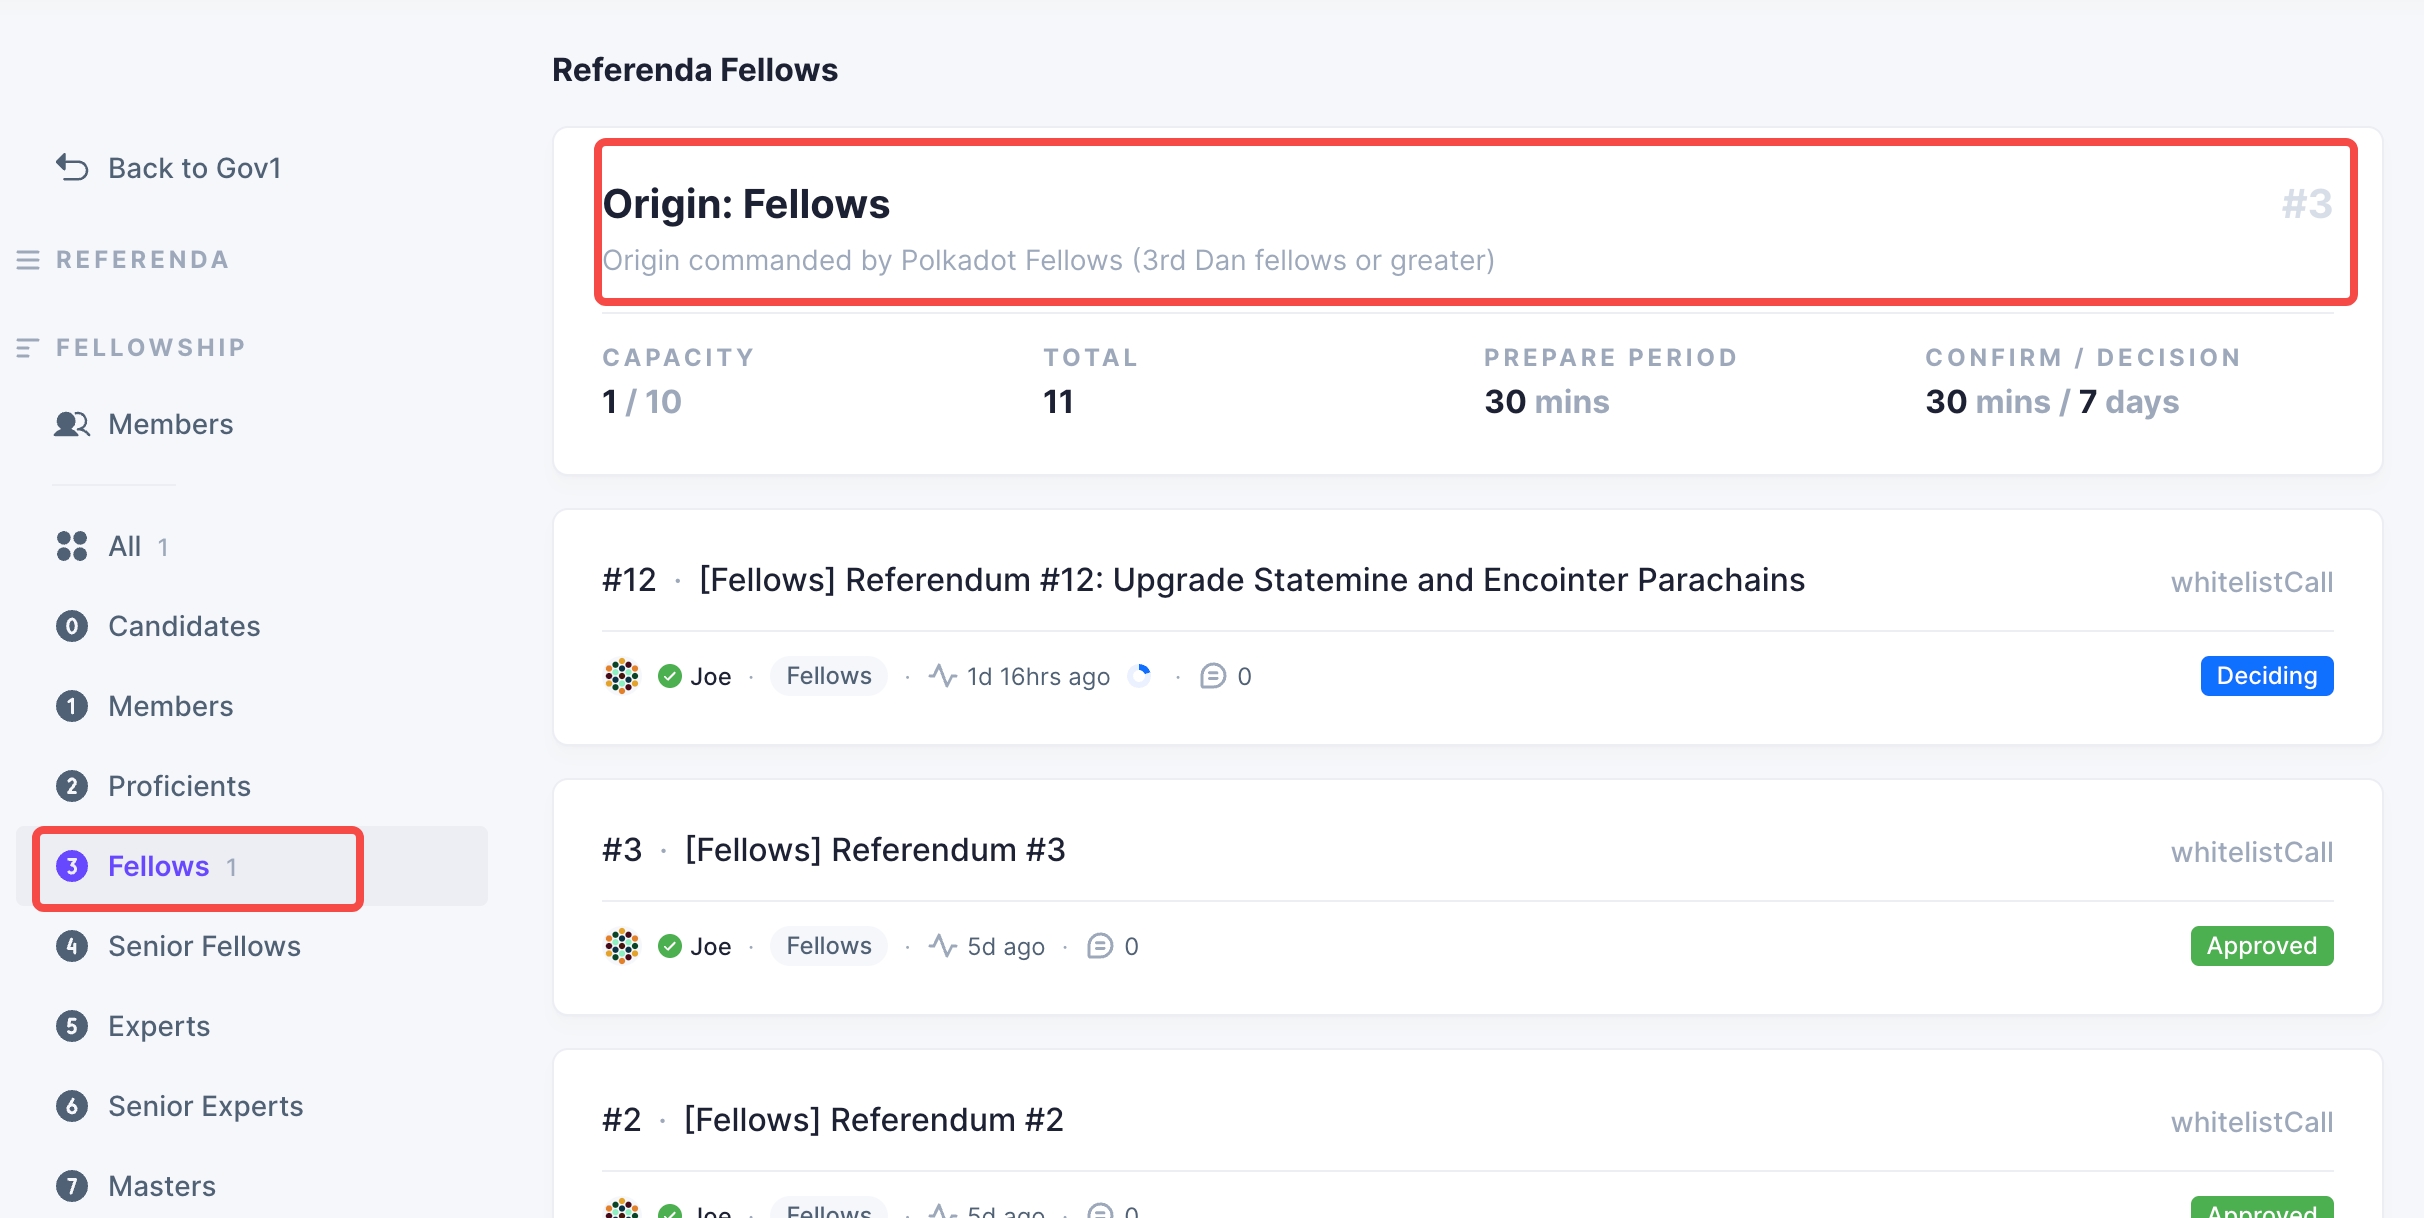The image size is (2424, 1218).
Task: Enable the Senior Fellows rank filter
Action: pyautogui.click(x=204, y=946)
